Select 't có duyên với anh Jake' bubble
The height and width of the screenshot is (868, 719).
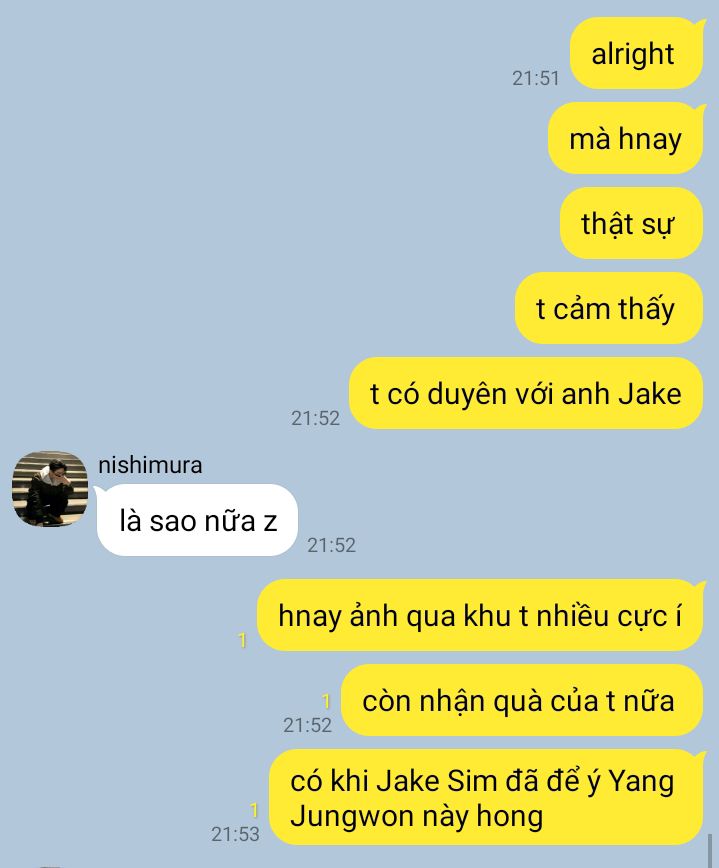[526, 393]
